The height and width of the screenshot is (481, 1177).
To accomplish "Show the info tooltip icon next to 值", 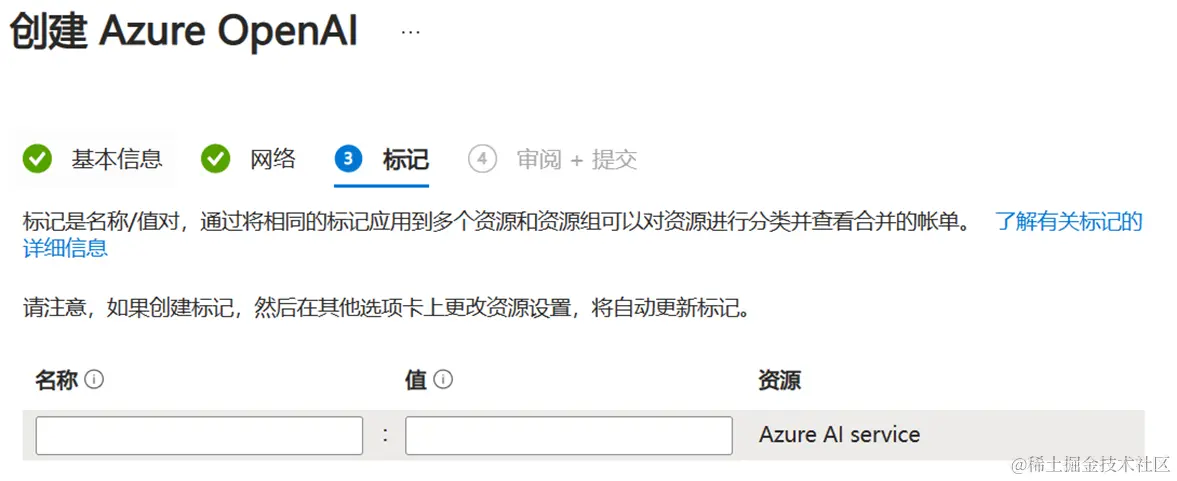I will point(443,380).
